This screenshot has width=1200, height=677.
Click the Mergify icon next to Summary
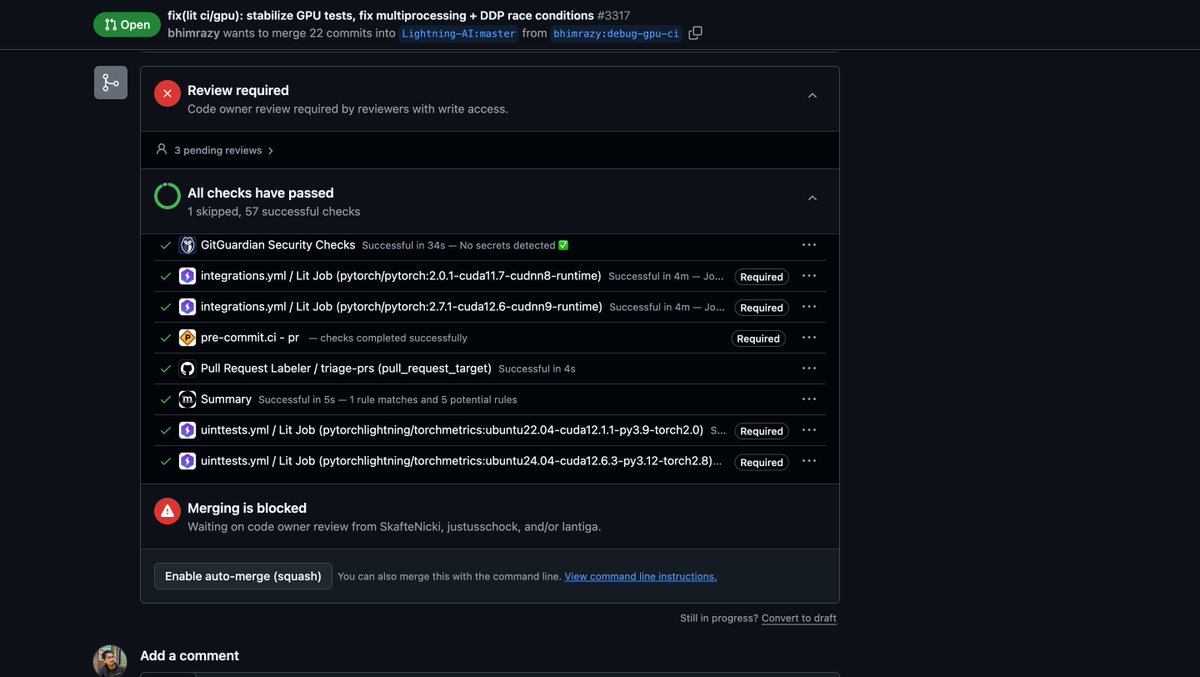187,400
